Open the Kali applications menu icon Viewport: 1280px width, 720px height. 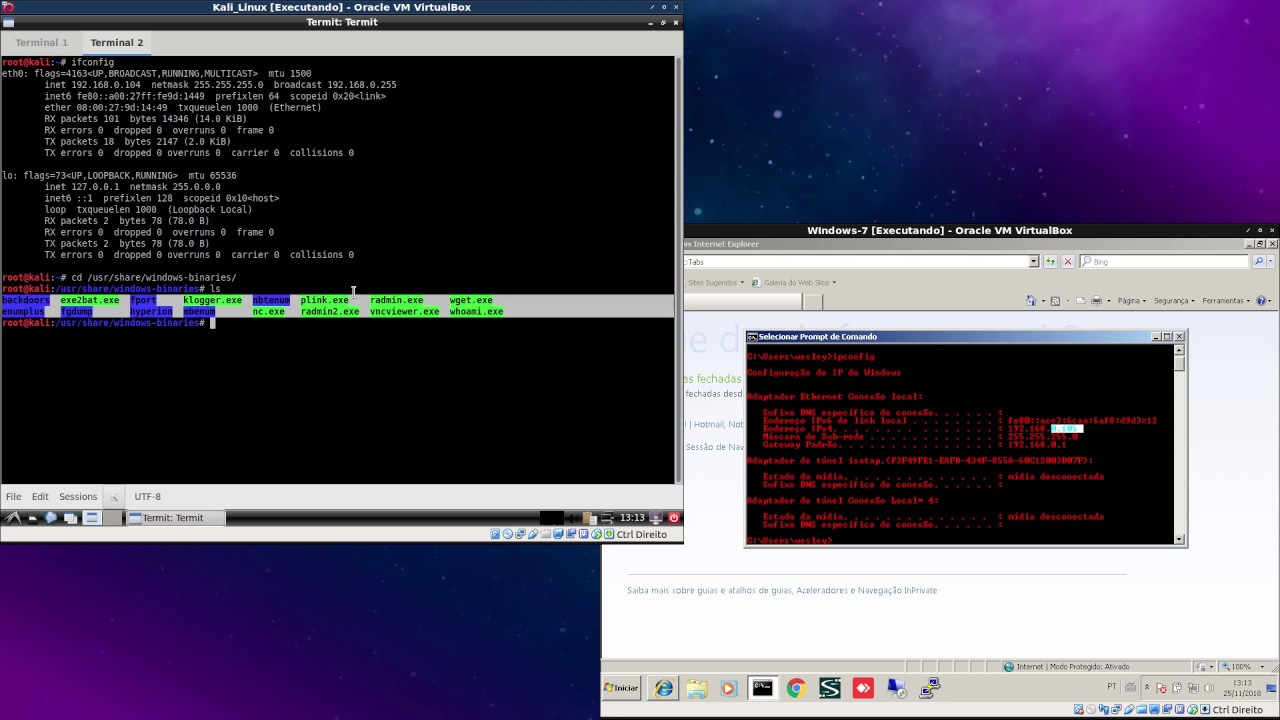[13, 518]
